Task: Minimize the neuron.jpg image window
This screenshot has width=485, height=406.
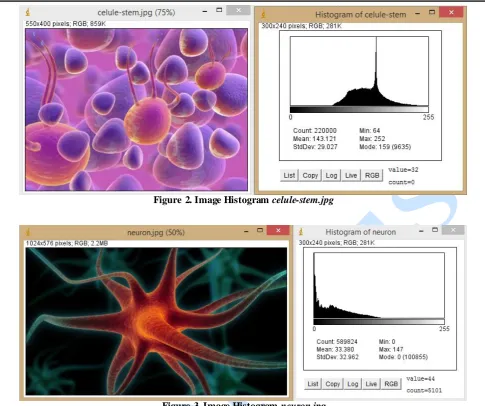Action: (x=246, y=231)
